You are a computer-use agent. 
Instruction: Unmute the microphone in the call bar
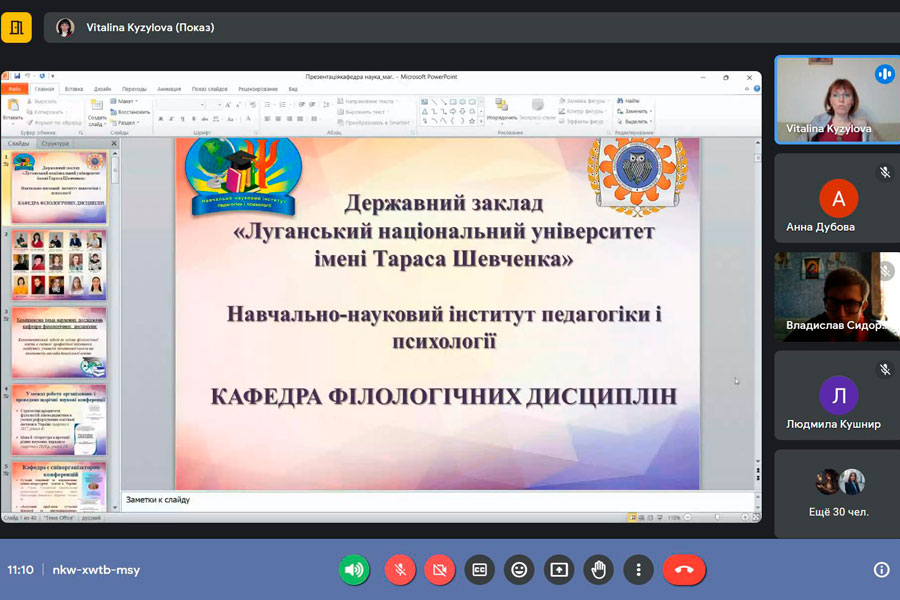click(399, 569)
